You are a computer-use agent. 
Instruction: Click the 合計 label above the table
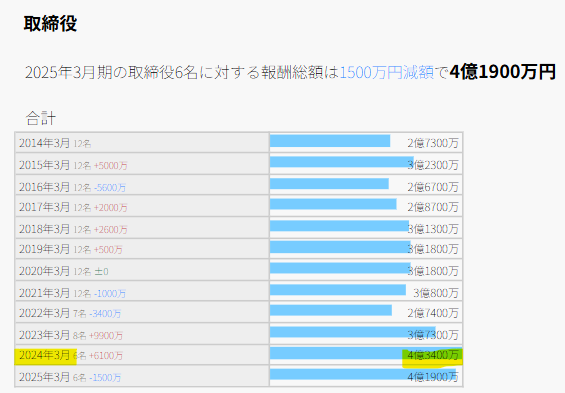tap(41, 118)
